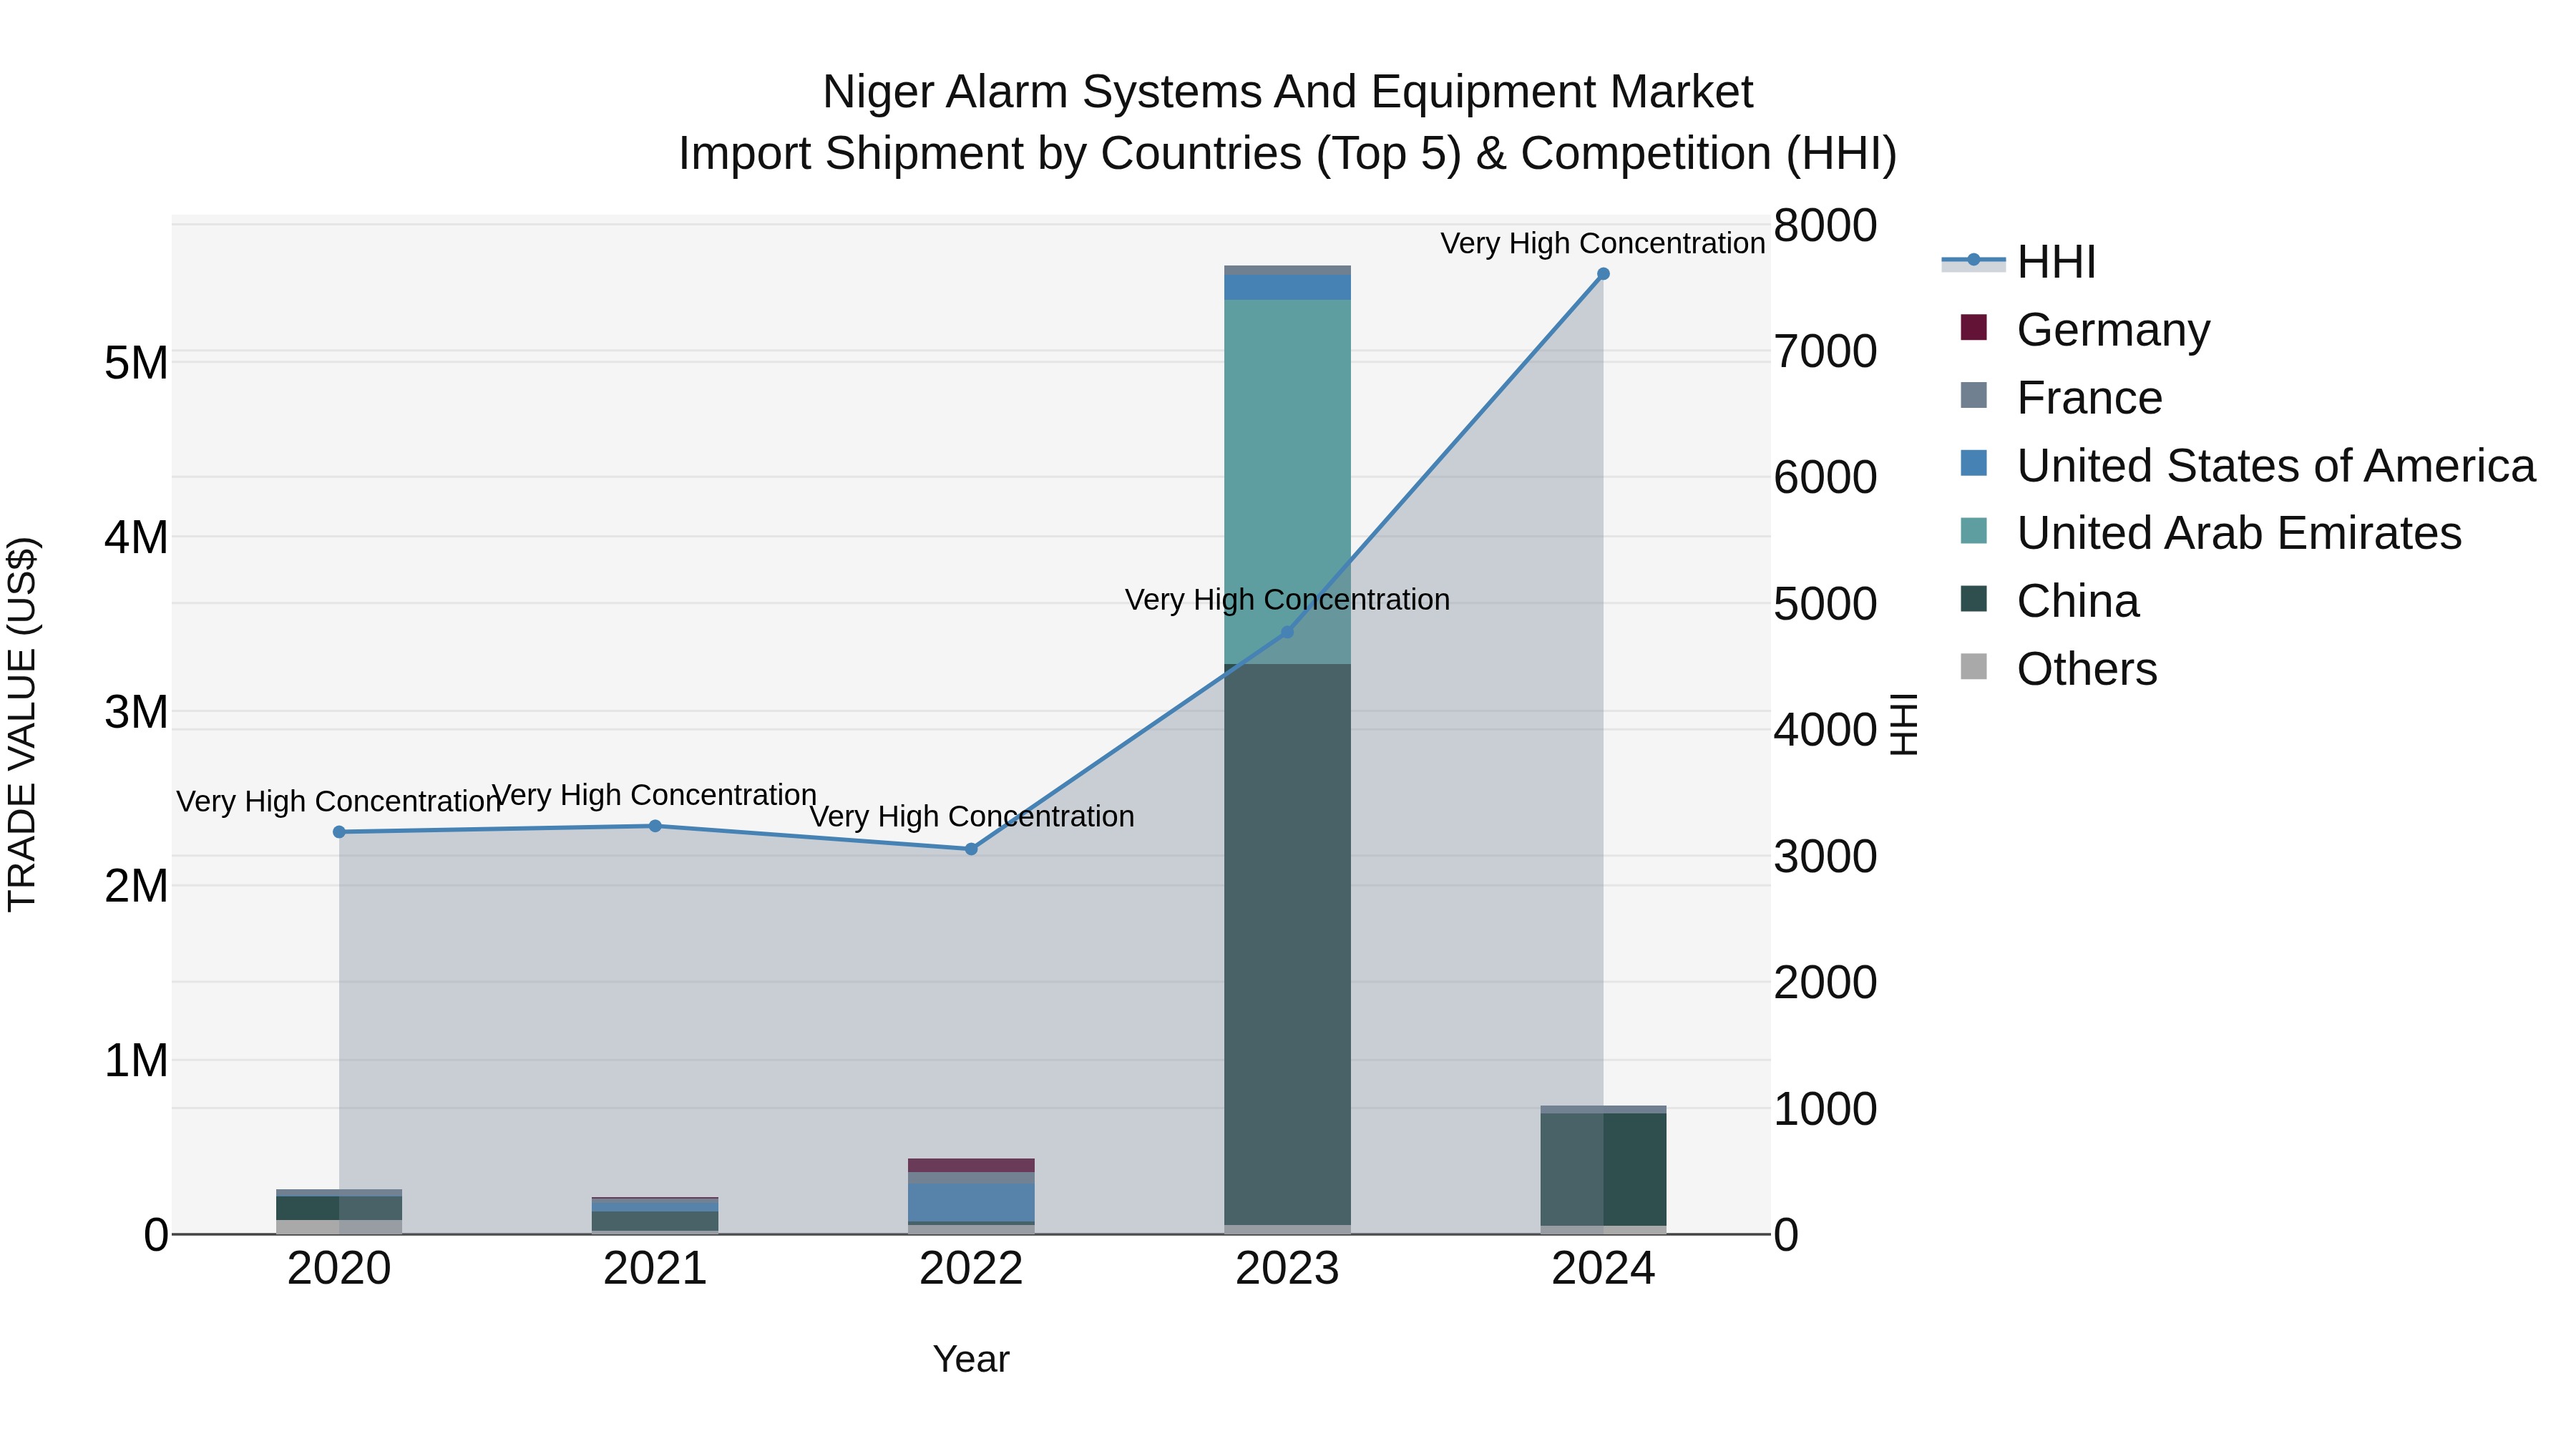Viewport: 2576px width, 1449px height.
Task: Click the France segment atop the 2023 bar
Action: coord(1287,271)
